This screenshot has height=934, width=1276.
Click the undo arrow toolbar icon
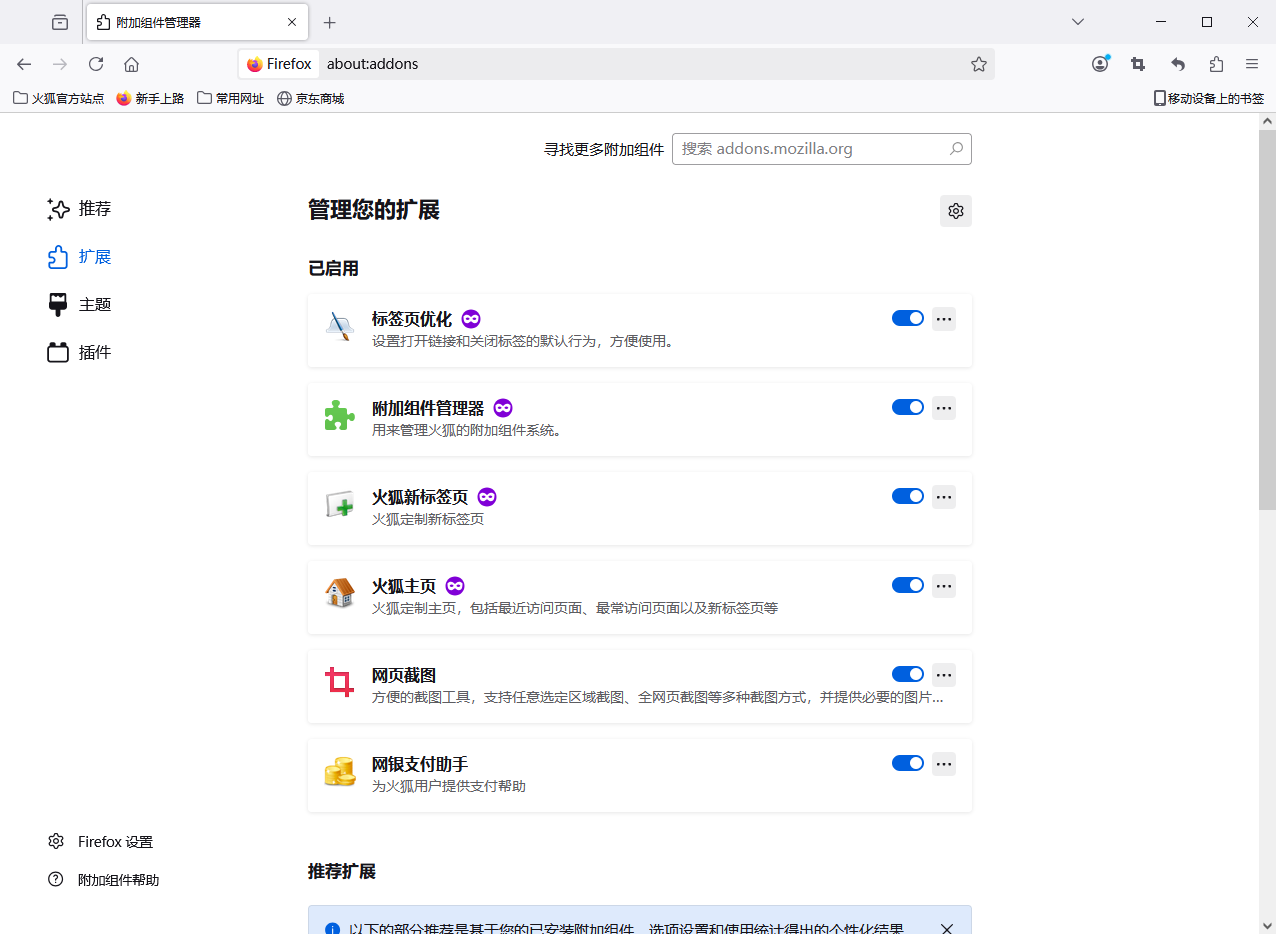click(x=1178, y=64)
